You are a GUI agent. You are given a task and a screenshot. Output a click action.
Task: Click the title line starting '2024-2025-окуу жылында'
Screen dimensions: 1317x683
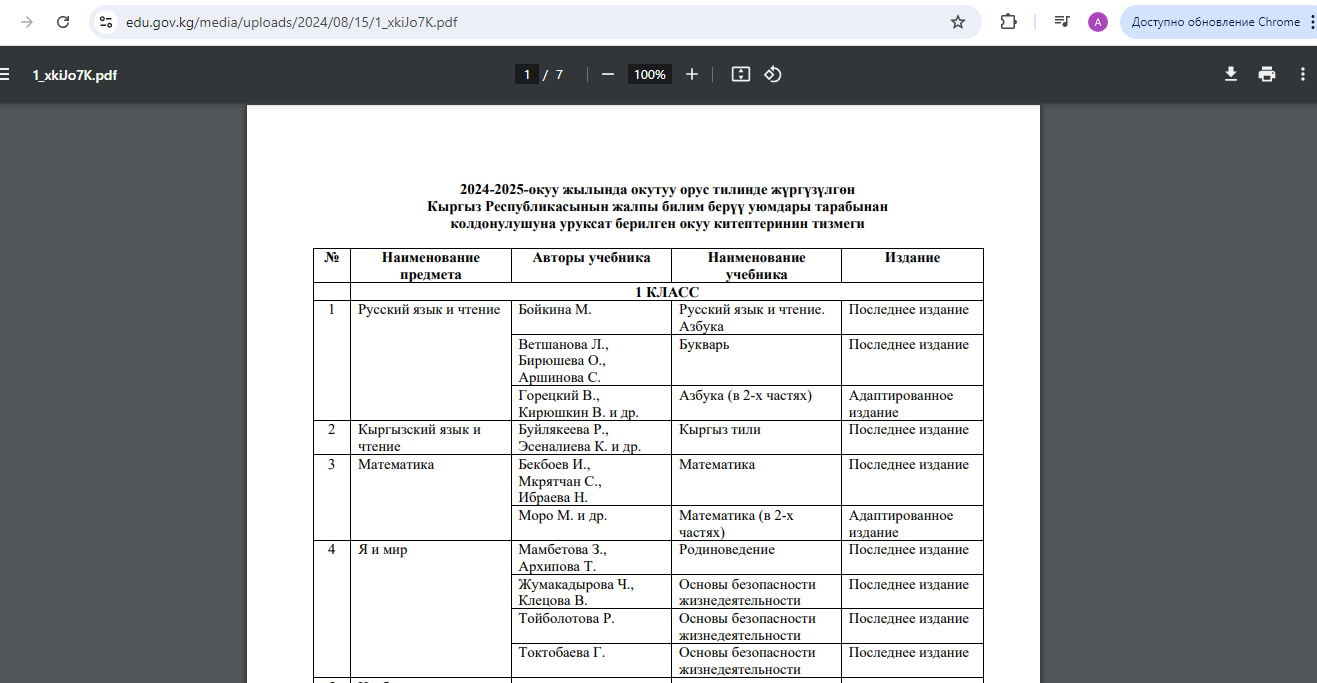[x=657, y=189]
